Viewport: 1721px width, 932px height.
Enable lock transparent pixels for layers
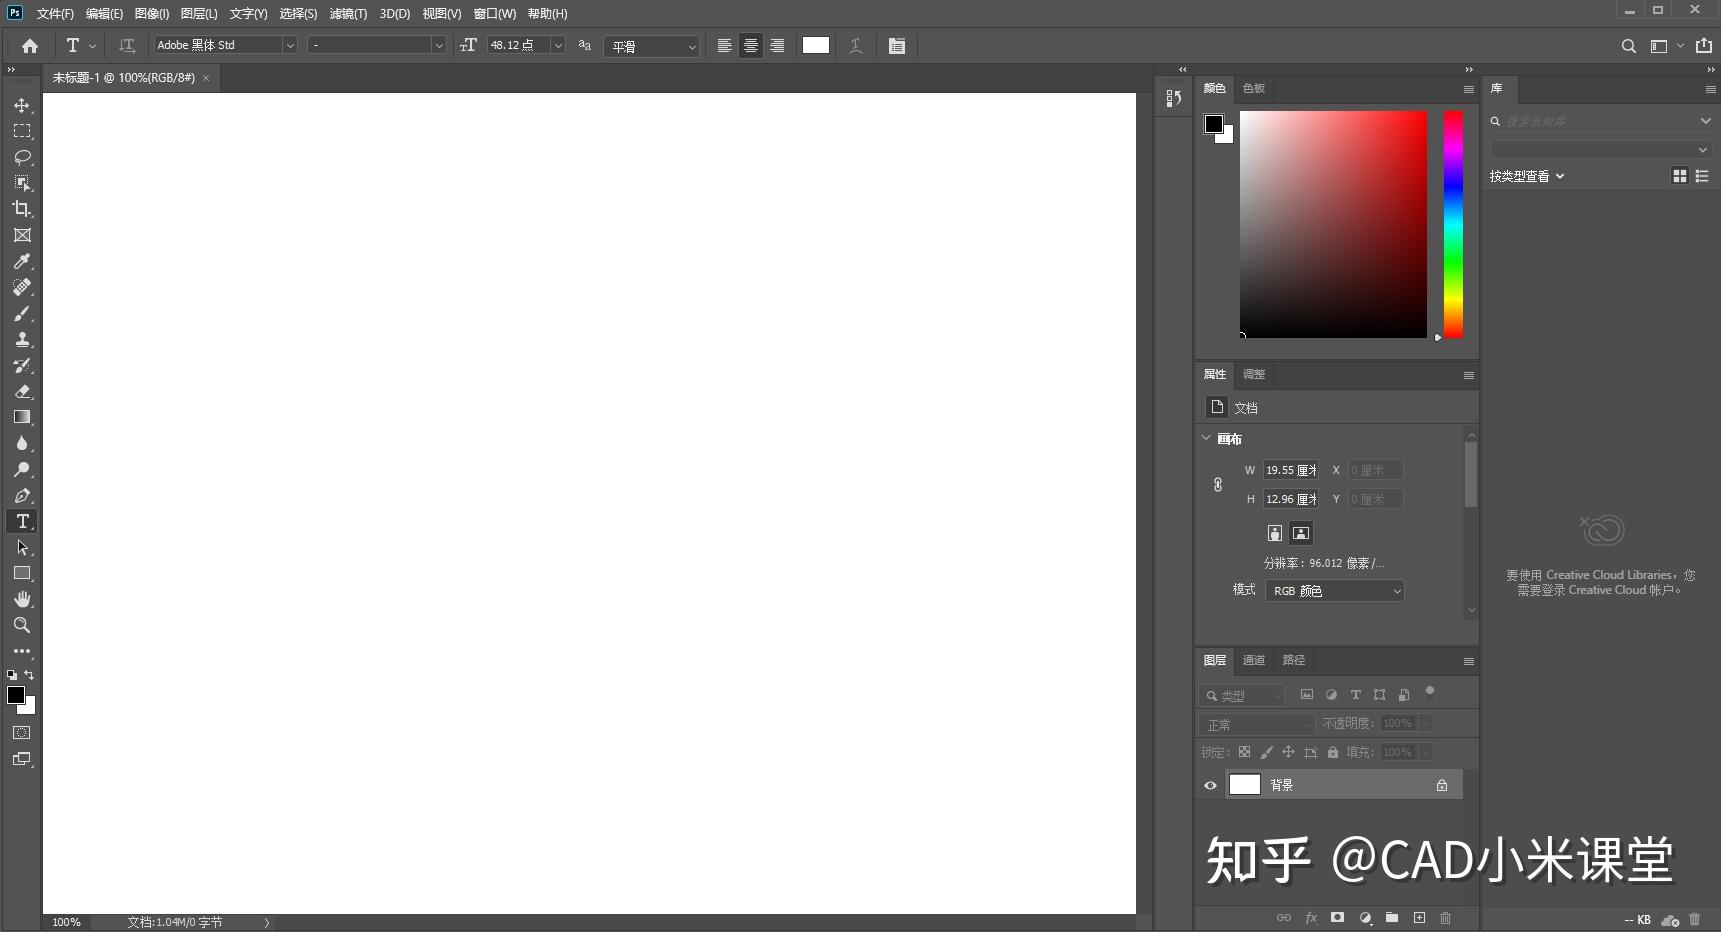click(x=1244, y=752)
